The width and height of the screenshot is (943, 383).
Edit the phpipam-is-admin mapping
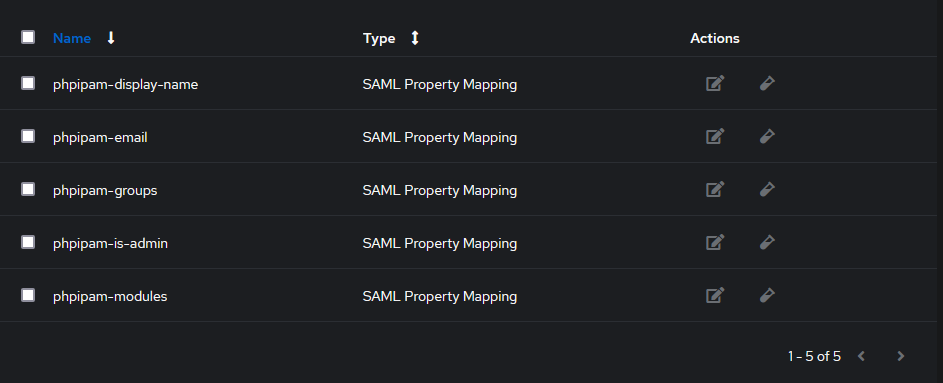click(x=714, y=242)
